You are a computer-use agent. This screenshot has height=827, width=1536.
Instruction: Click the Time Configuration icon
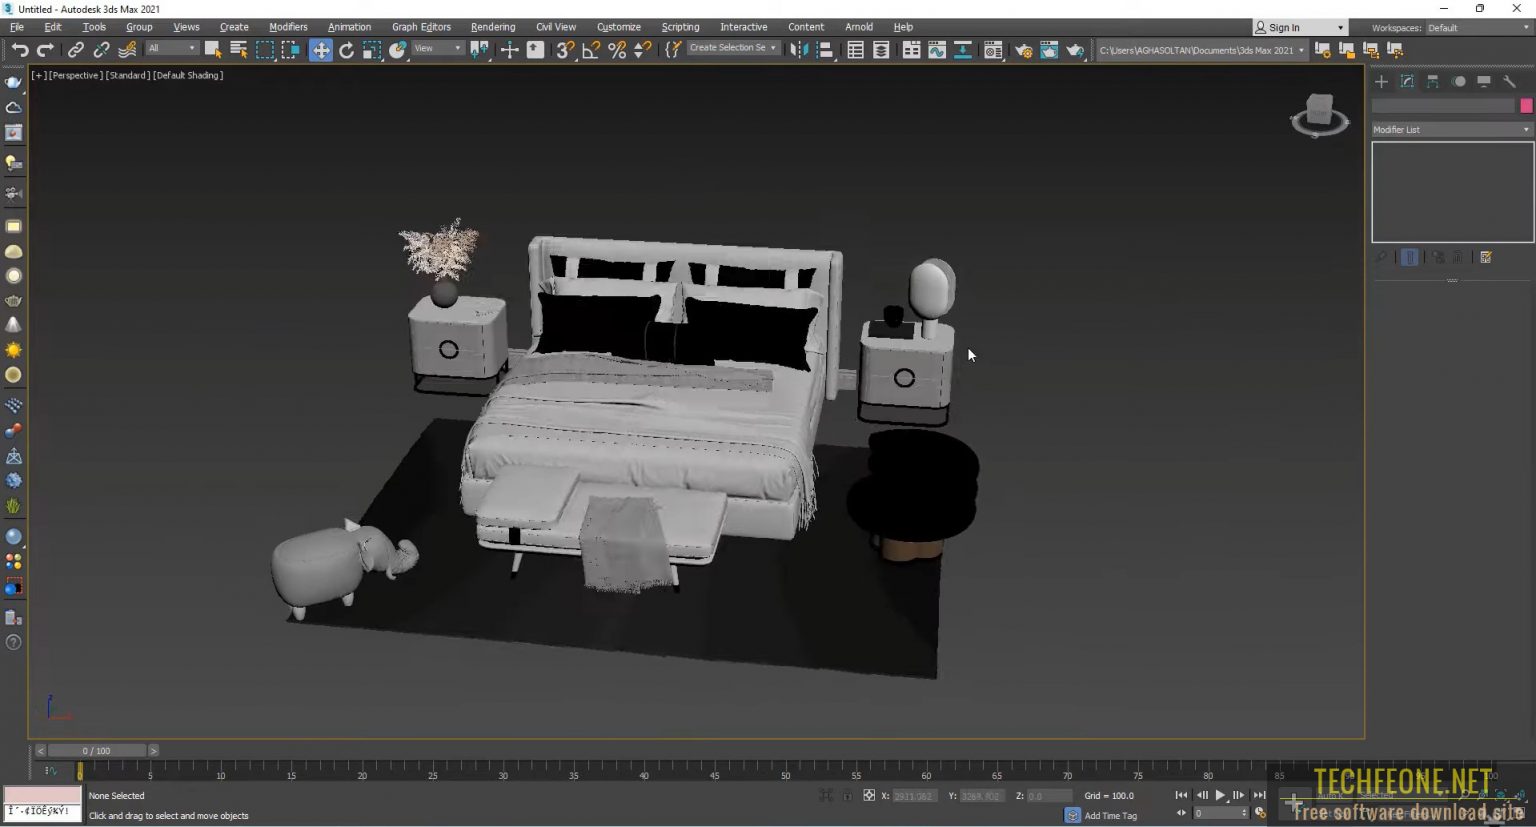(1260, 813)
